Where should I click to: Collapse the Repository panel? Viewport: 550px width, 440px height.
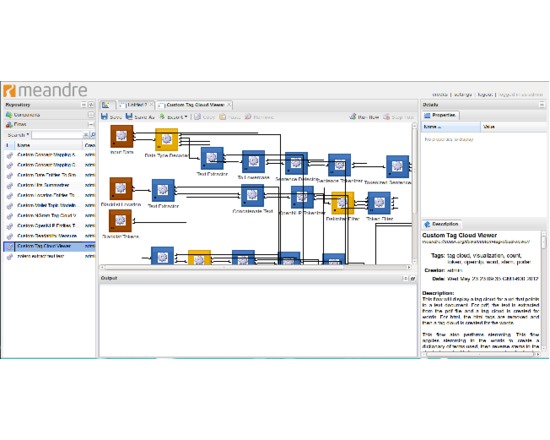tap(83, 105)
